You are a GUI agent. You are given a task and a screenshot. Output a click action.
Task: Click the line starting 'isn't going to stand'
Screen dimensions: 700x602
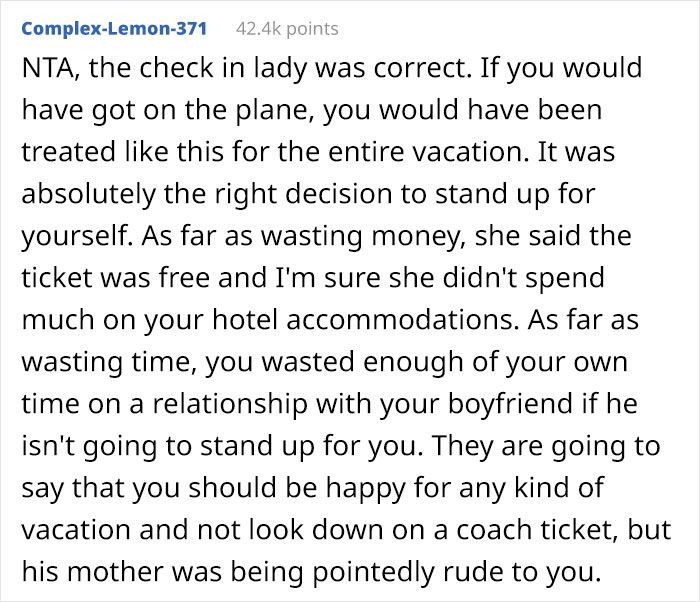pos(341,446)
